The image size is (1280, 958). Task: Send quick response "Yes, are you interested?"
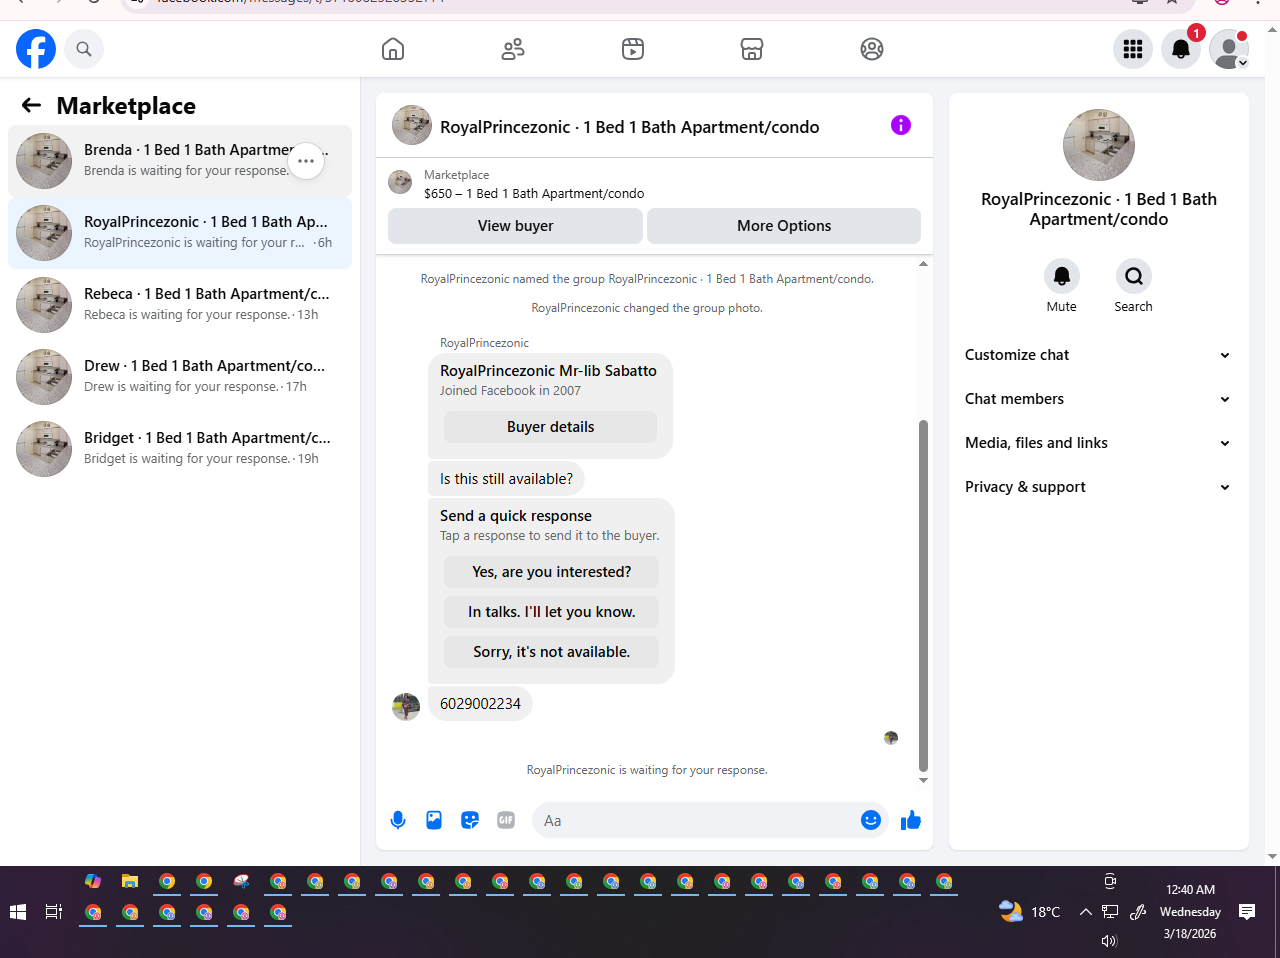(551, 572)
